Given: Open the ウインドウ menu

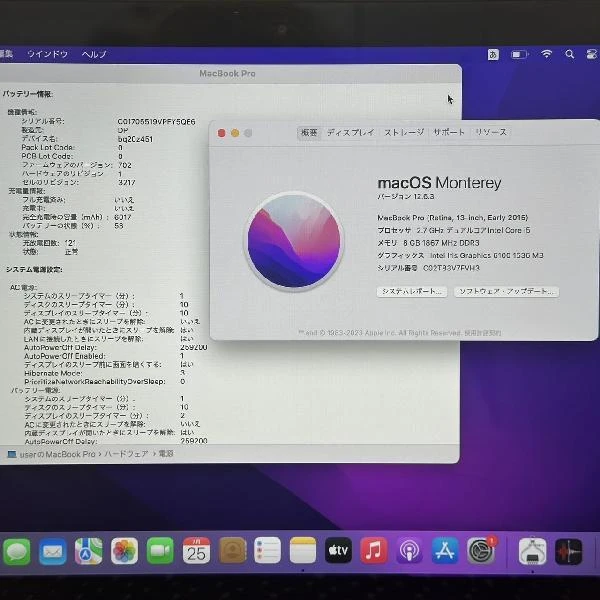Looking at the screenshot, I should click(x=47, y=53).
